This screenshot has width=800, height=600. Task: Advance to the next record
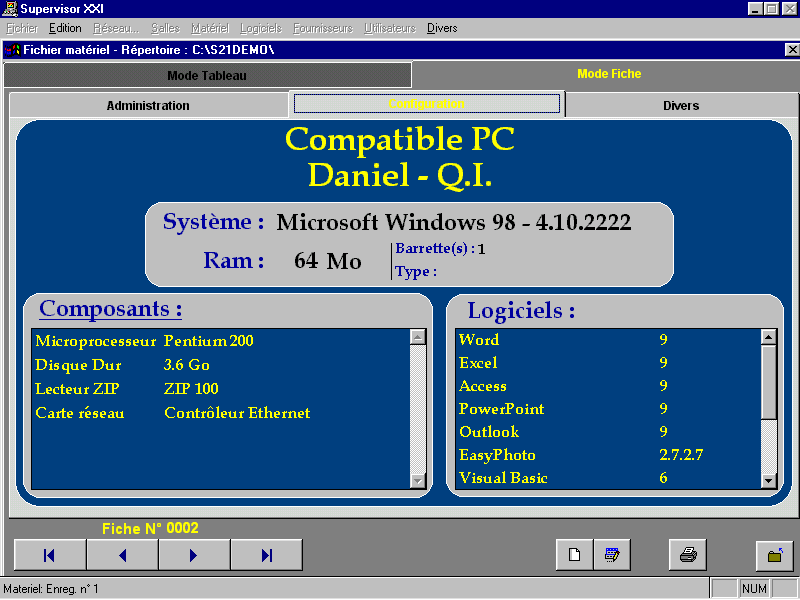click(x=194, y=555)
